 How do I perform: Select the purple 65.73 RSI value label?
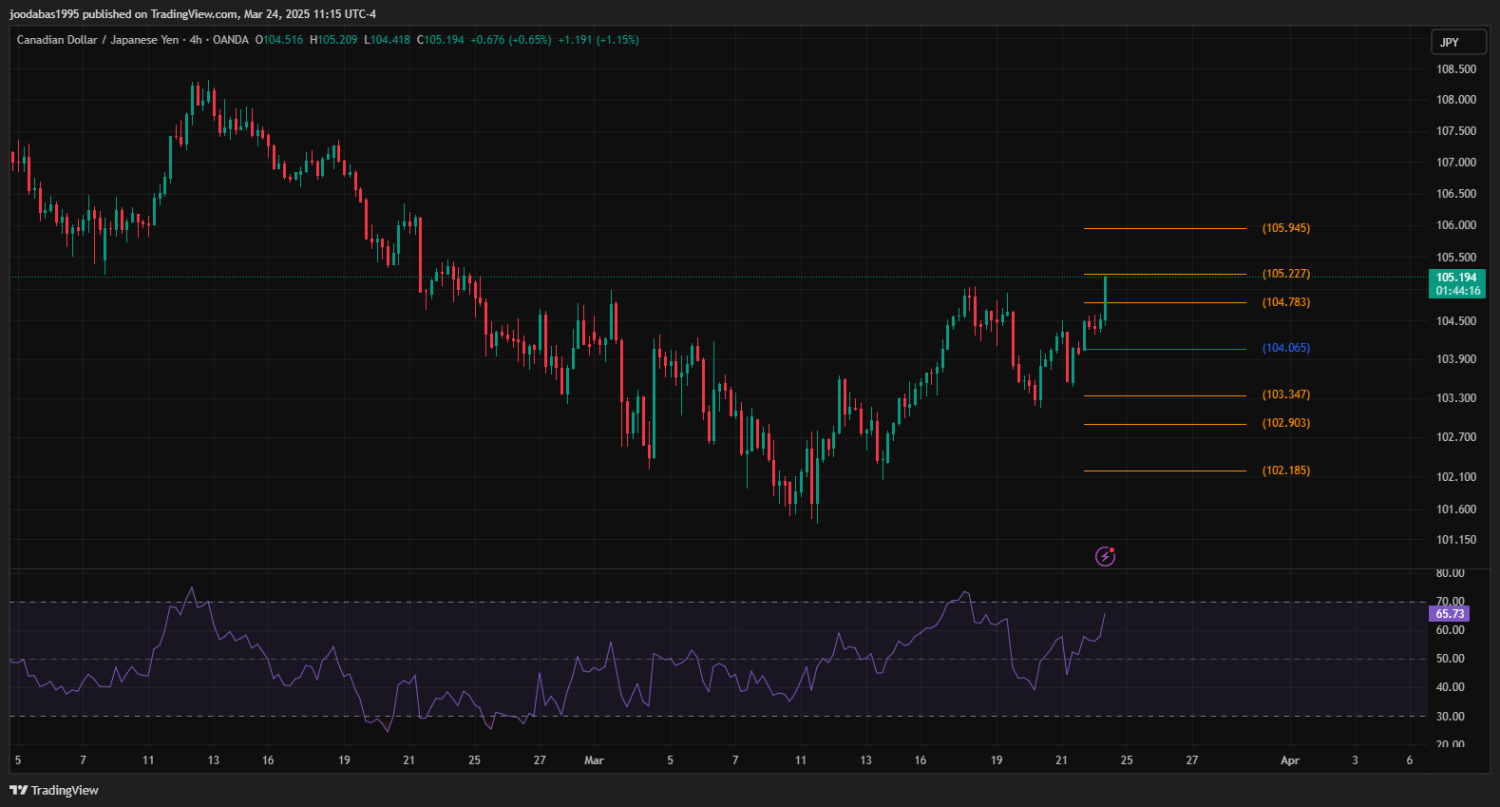(1449, 614)
